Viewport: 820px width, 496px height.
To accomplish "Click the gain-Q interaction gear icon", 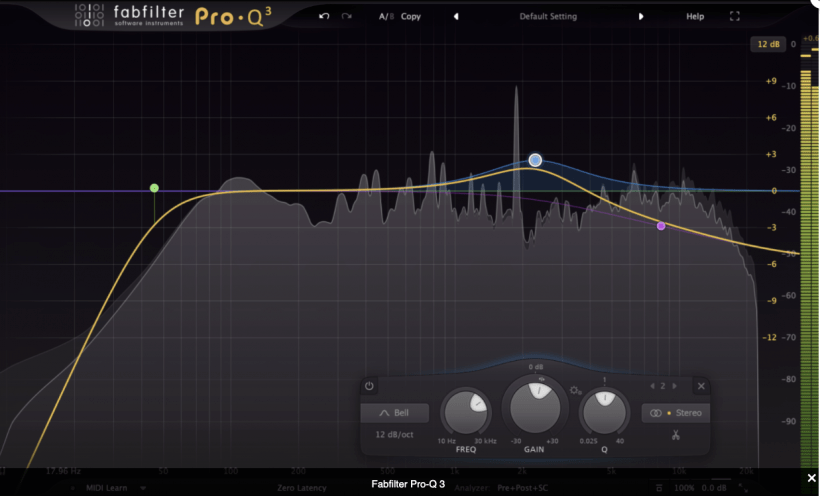I will [575, 390].
